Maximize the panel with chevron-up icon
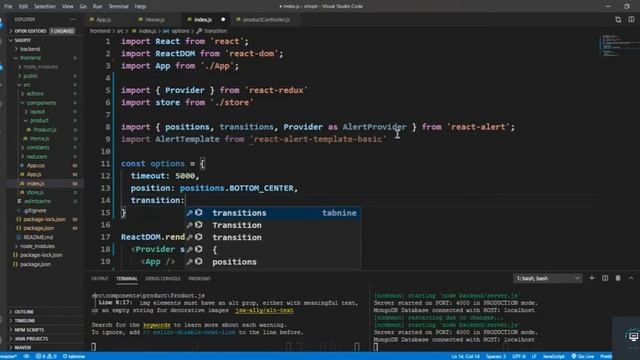 point(631,278)
